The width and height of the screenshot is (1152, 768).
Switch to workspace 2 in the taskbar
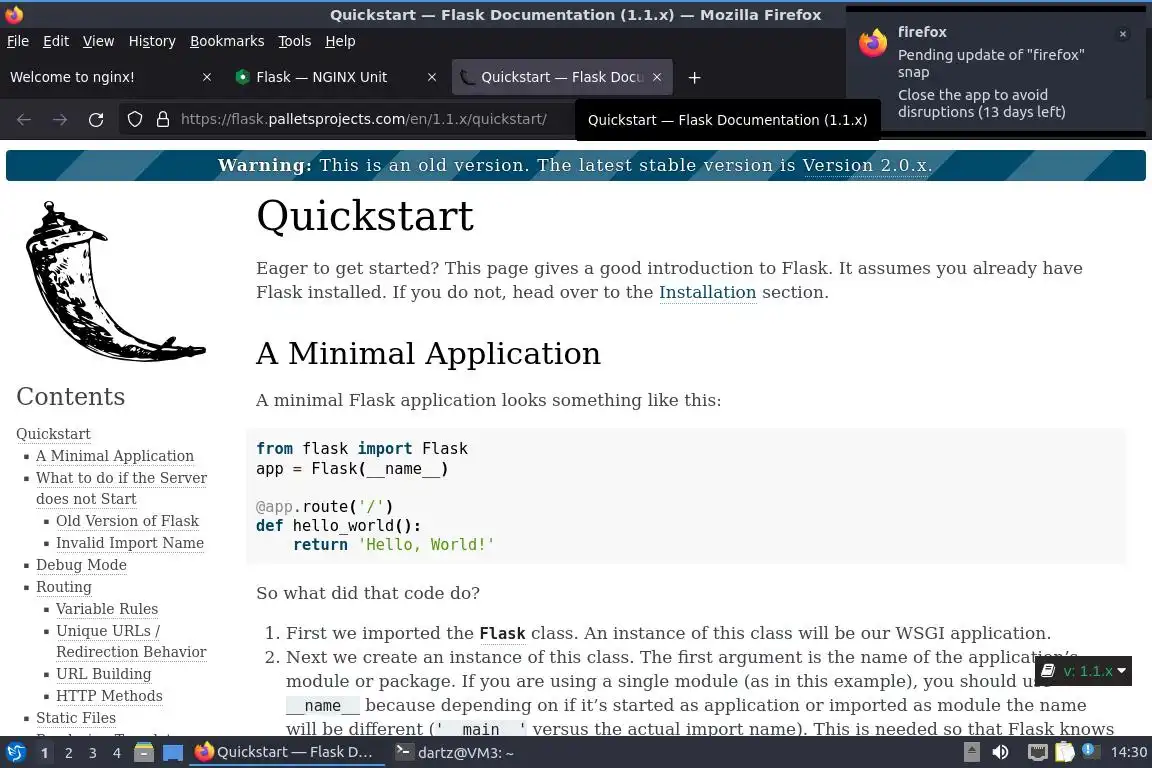(68, 753)
